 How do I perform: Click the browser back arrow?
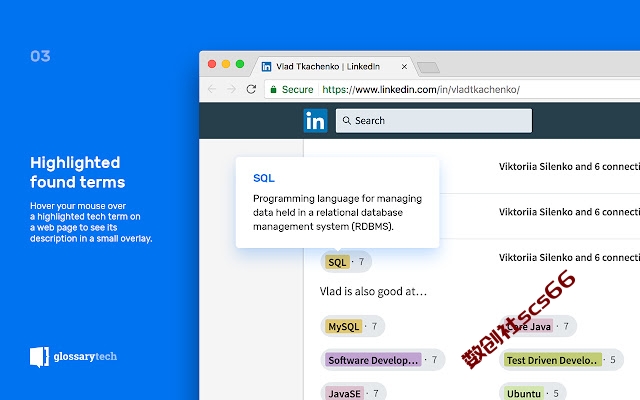tap(211, 89)
